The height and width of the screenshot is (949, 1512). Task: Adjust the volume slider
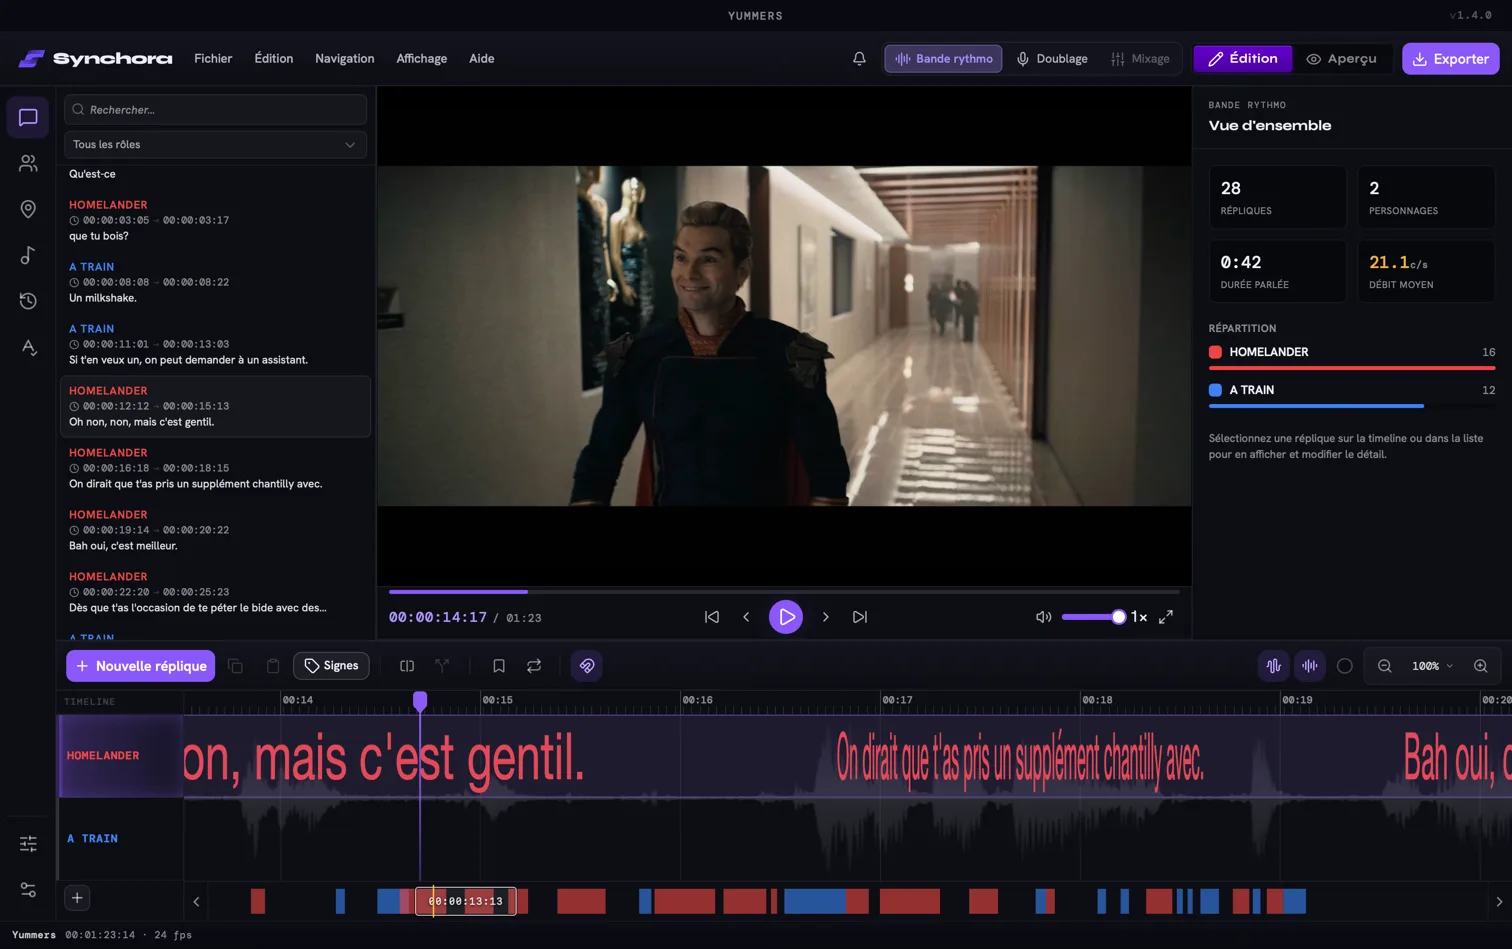[1093, 617]
